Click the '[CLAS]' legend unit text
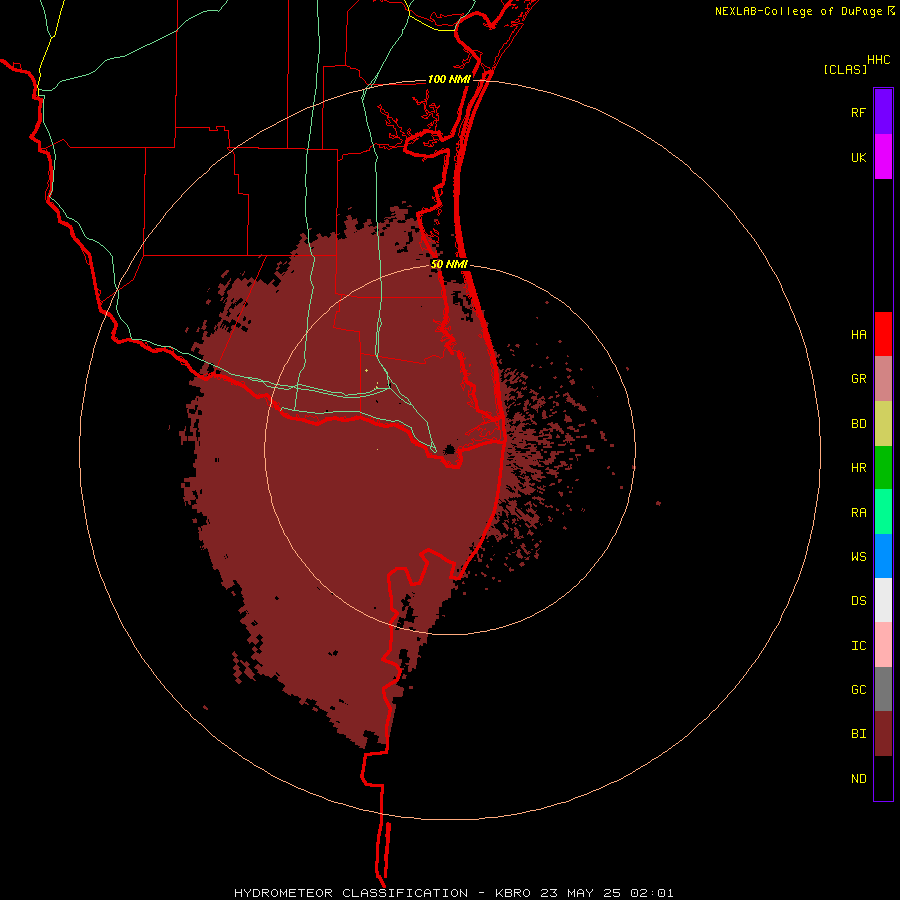 coord(844,69)
